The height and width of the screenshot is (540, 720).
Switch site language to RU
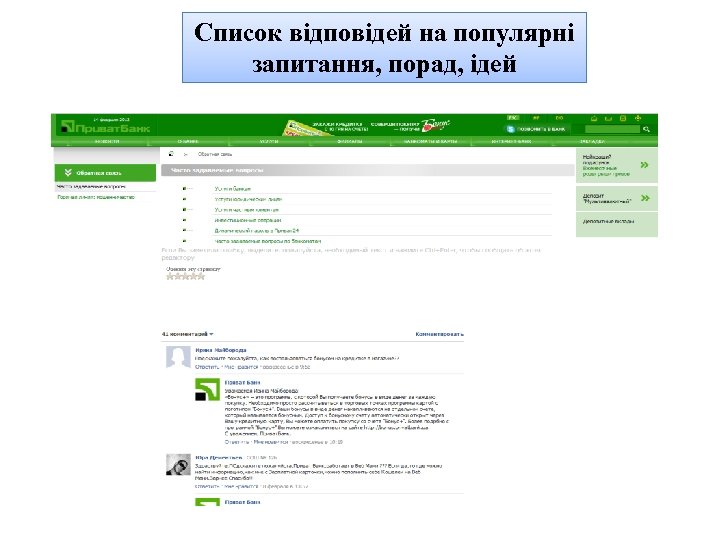click(513, 118)
